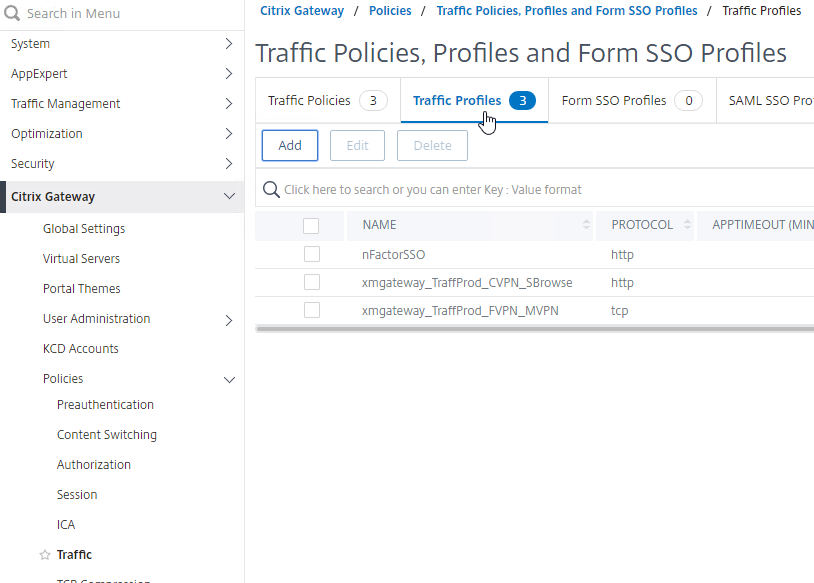Click the nFactorSSO profile name
Viewport: 814px width, 583px height.
[394, 255]
